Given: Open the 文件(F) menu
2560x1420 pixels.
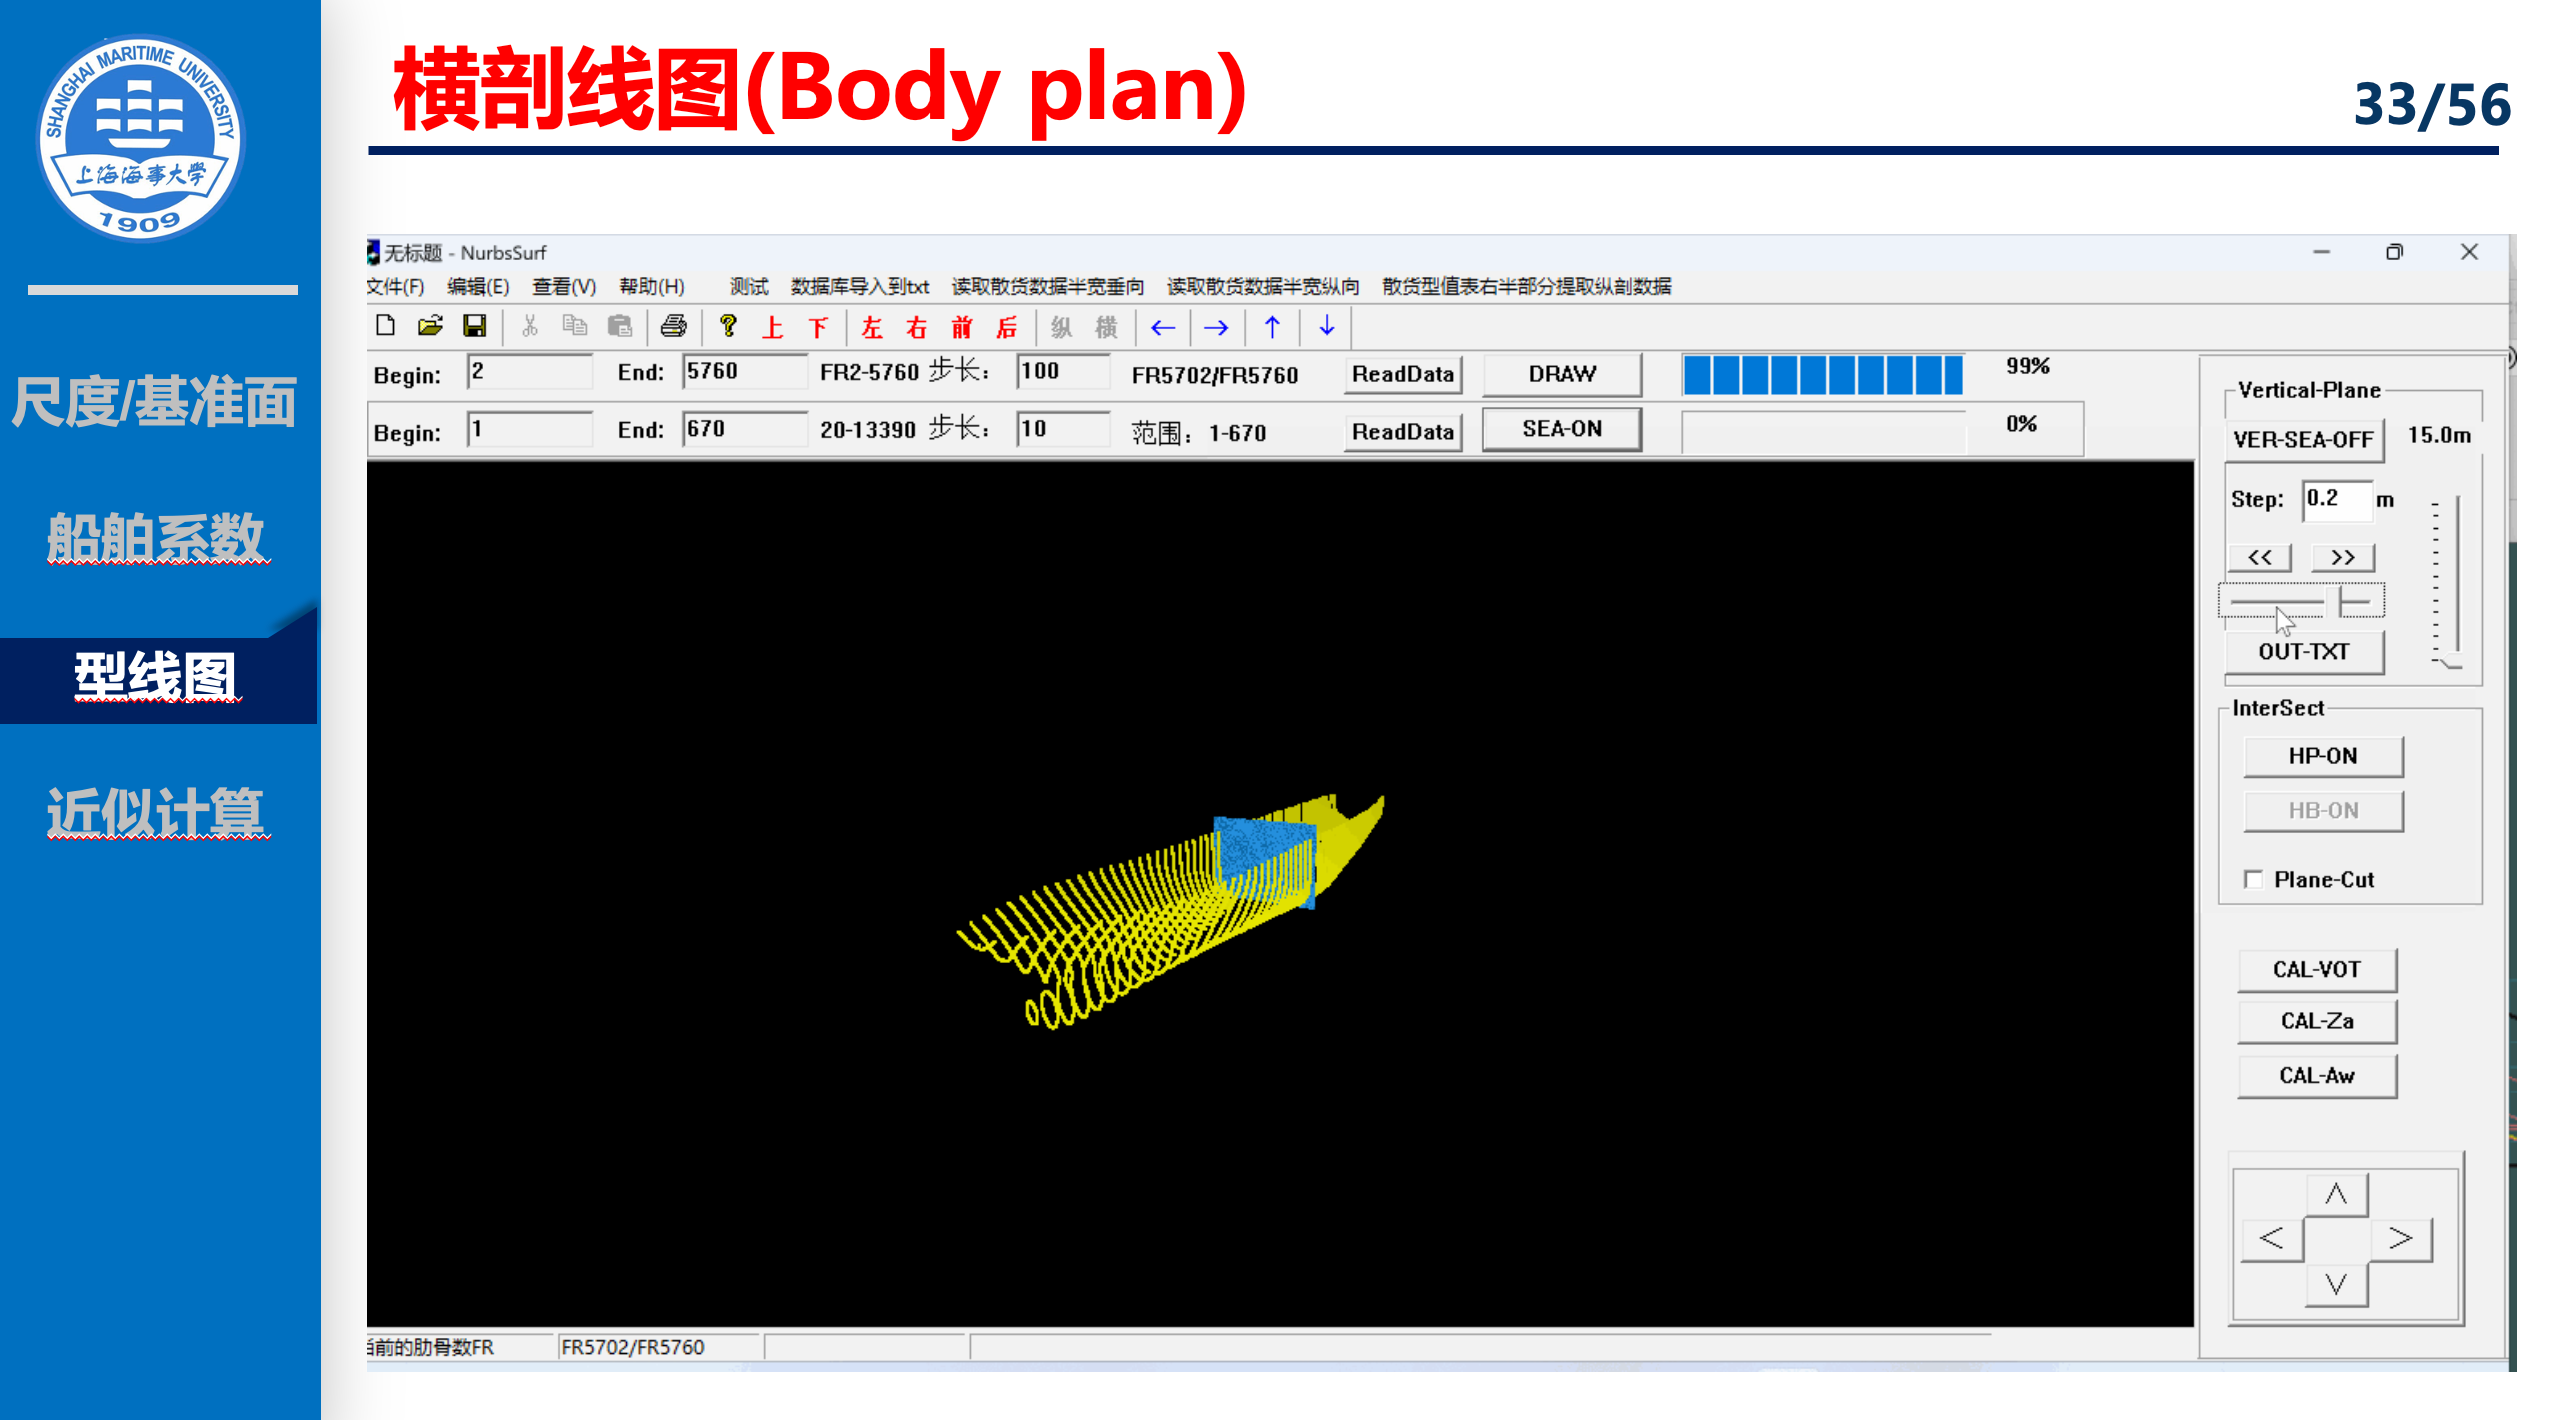Looking at the screenshot, I should pyautogui.click(x=395, y=287).
